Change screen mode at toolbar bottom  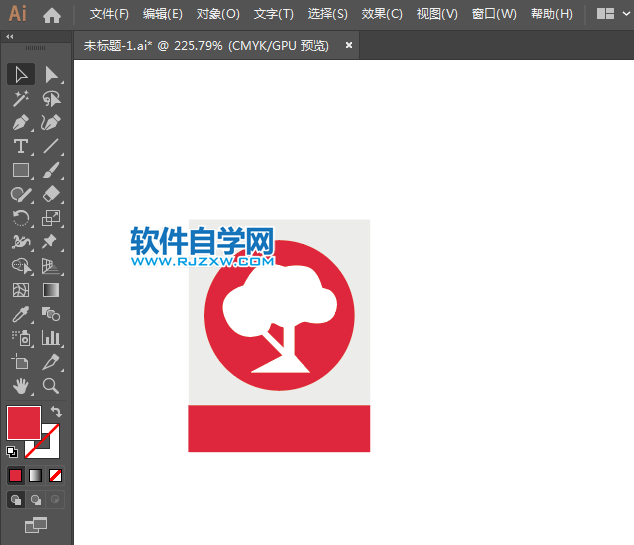tap(36, 525)
